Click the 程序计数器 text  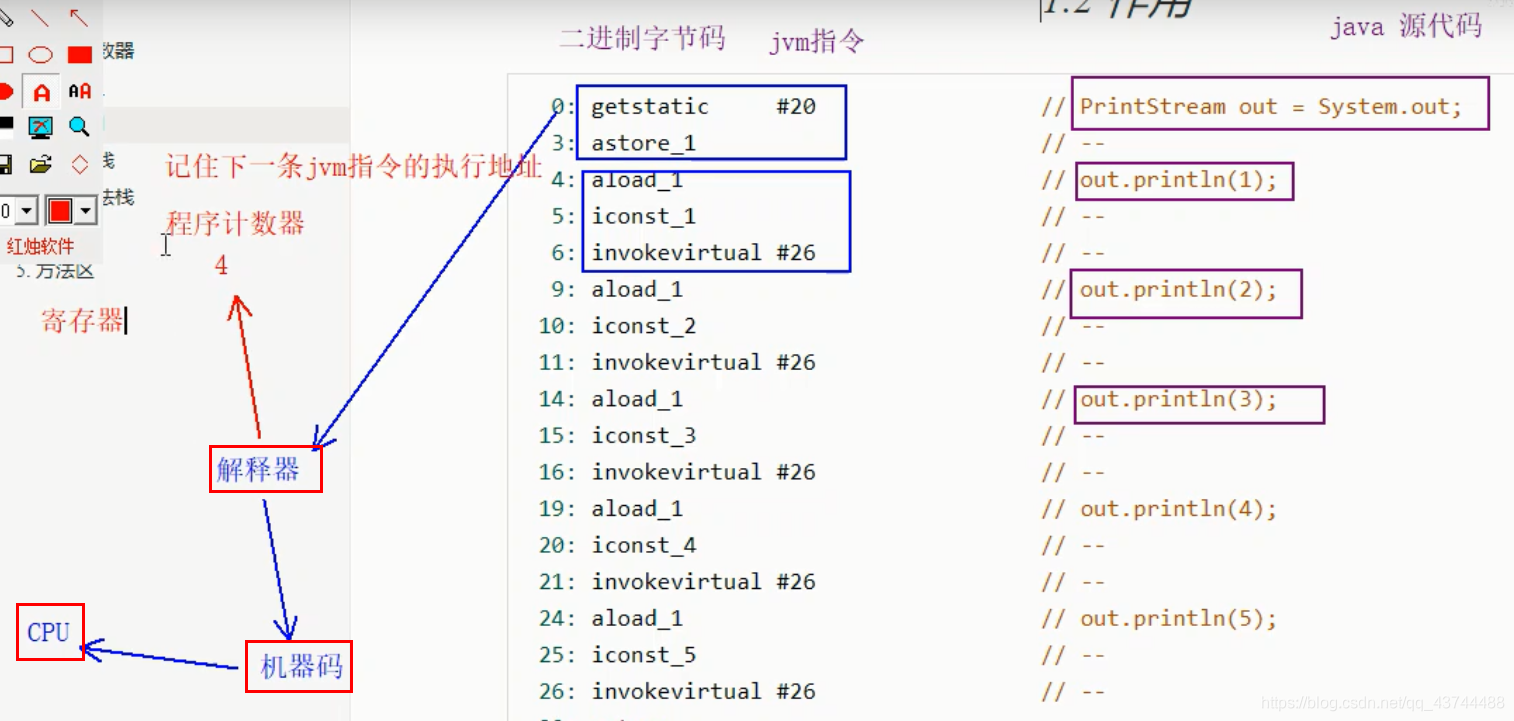pos(236,223)
